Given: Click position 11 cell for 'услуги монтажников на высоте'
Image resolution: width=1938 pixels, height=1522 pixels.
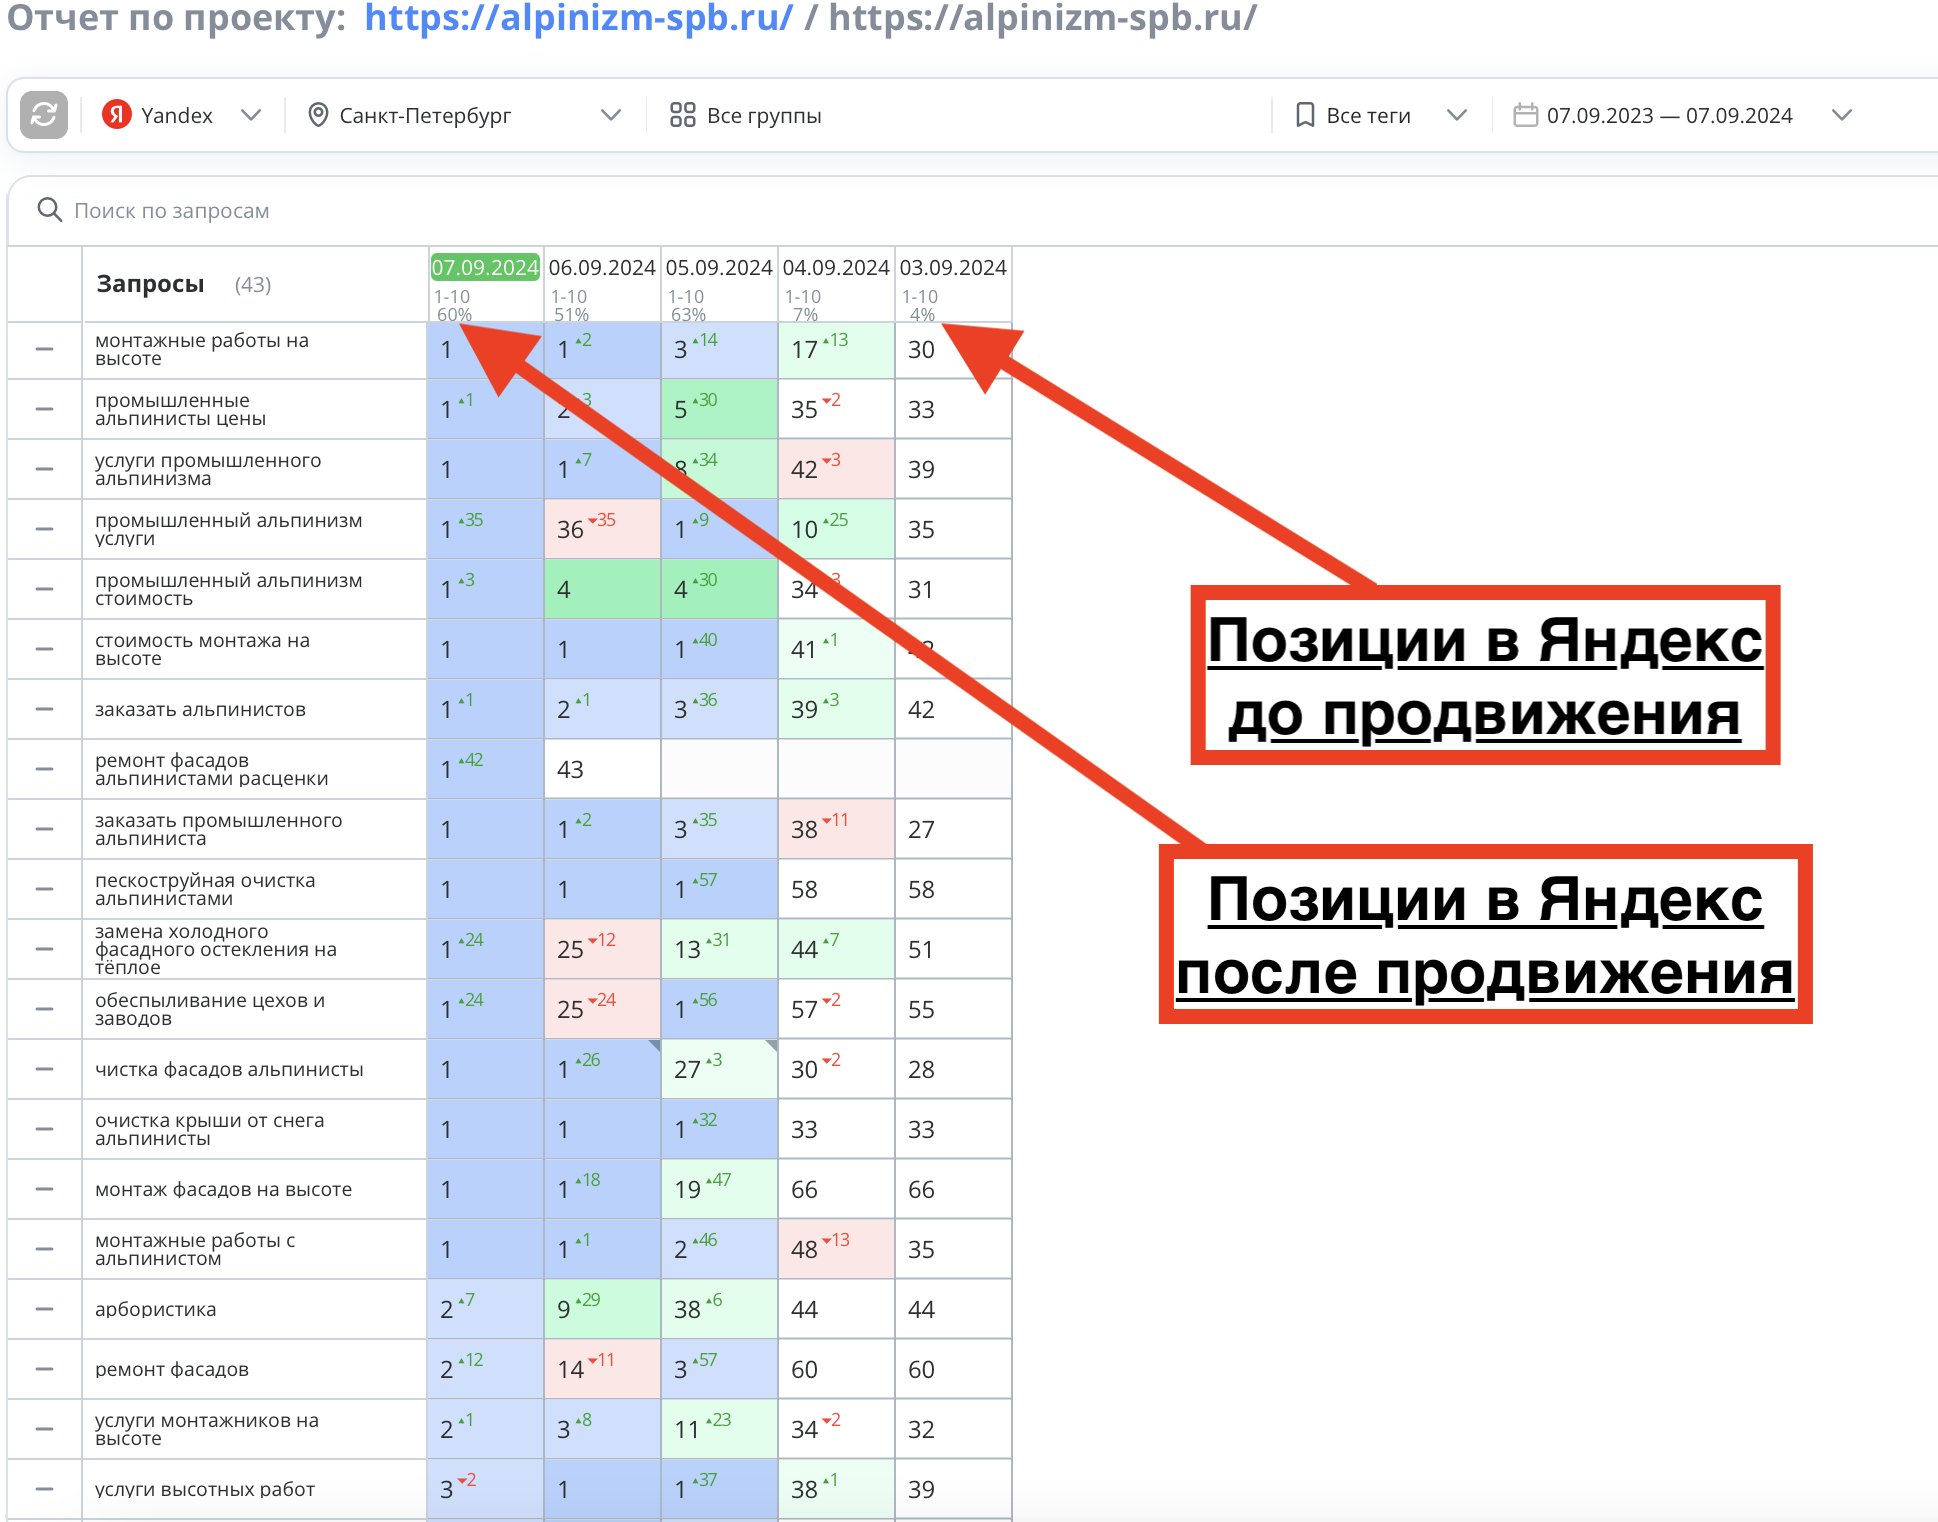Looking at the screenshot, I should tap(719, 1429).
